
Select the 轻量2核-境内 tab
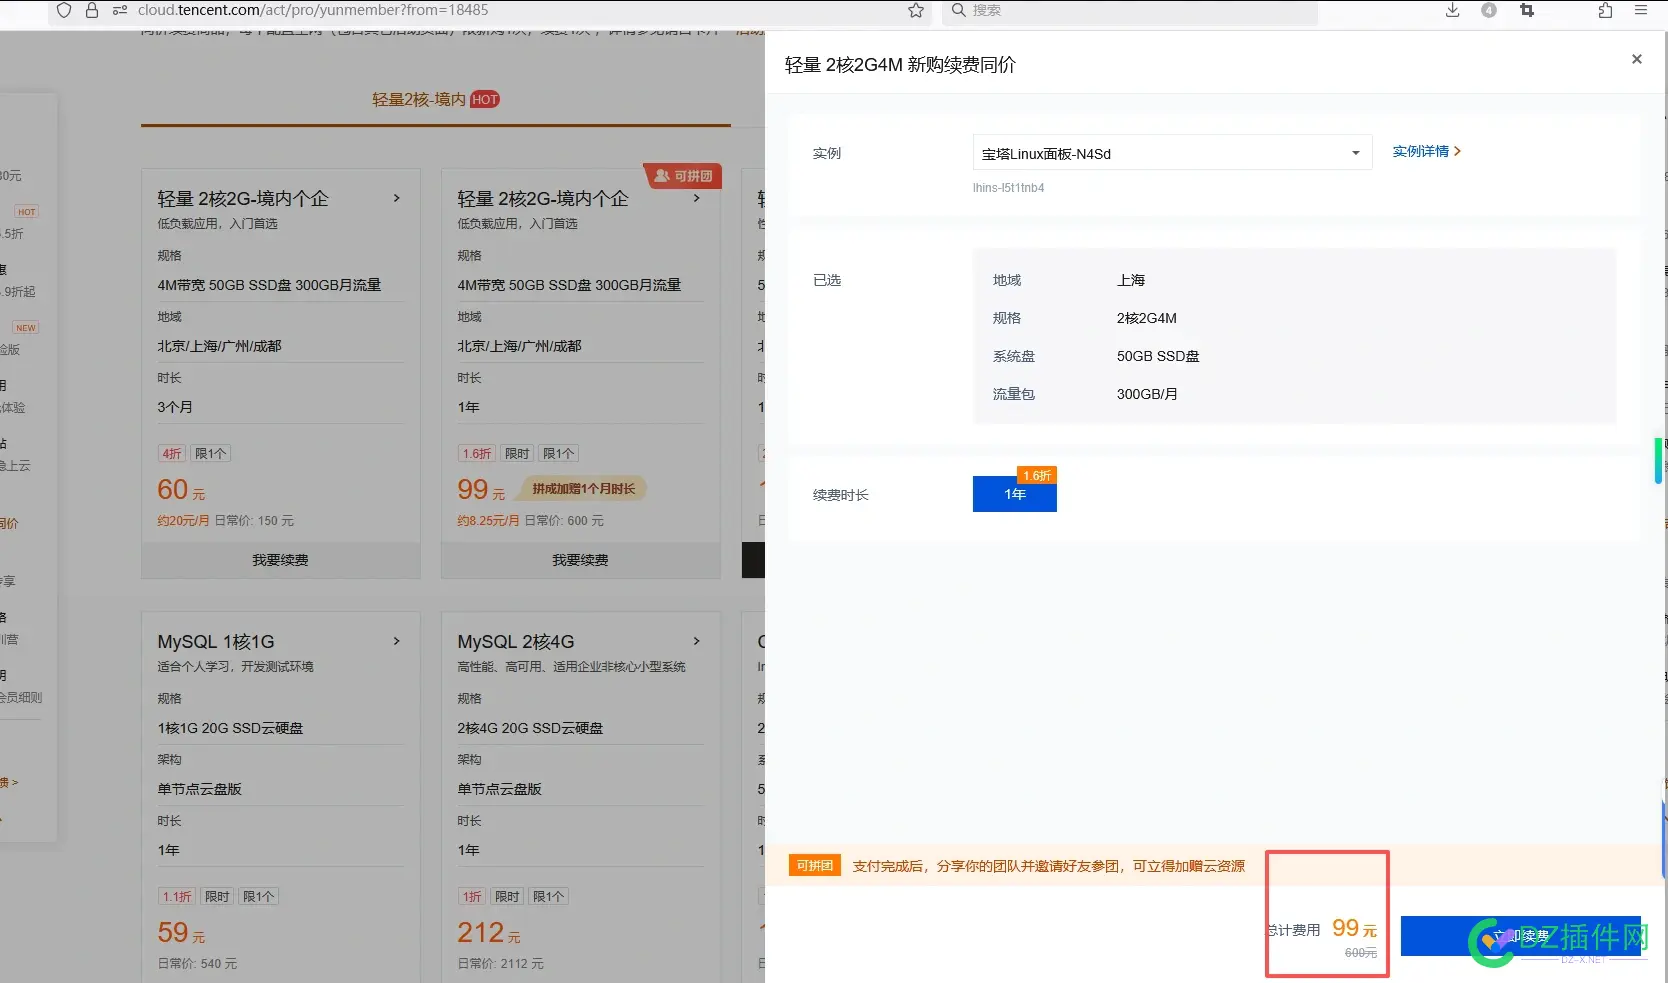(x=419, y=99)
